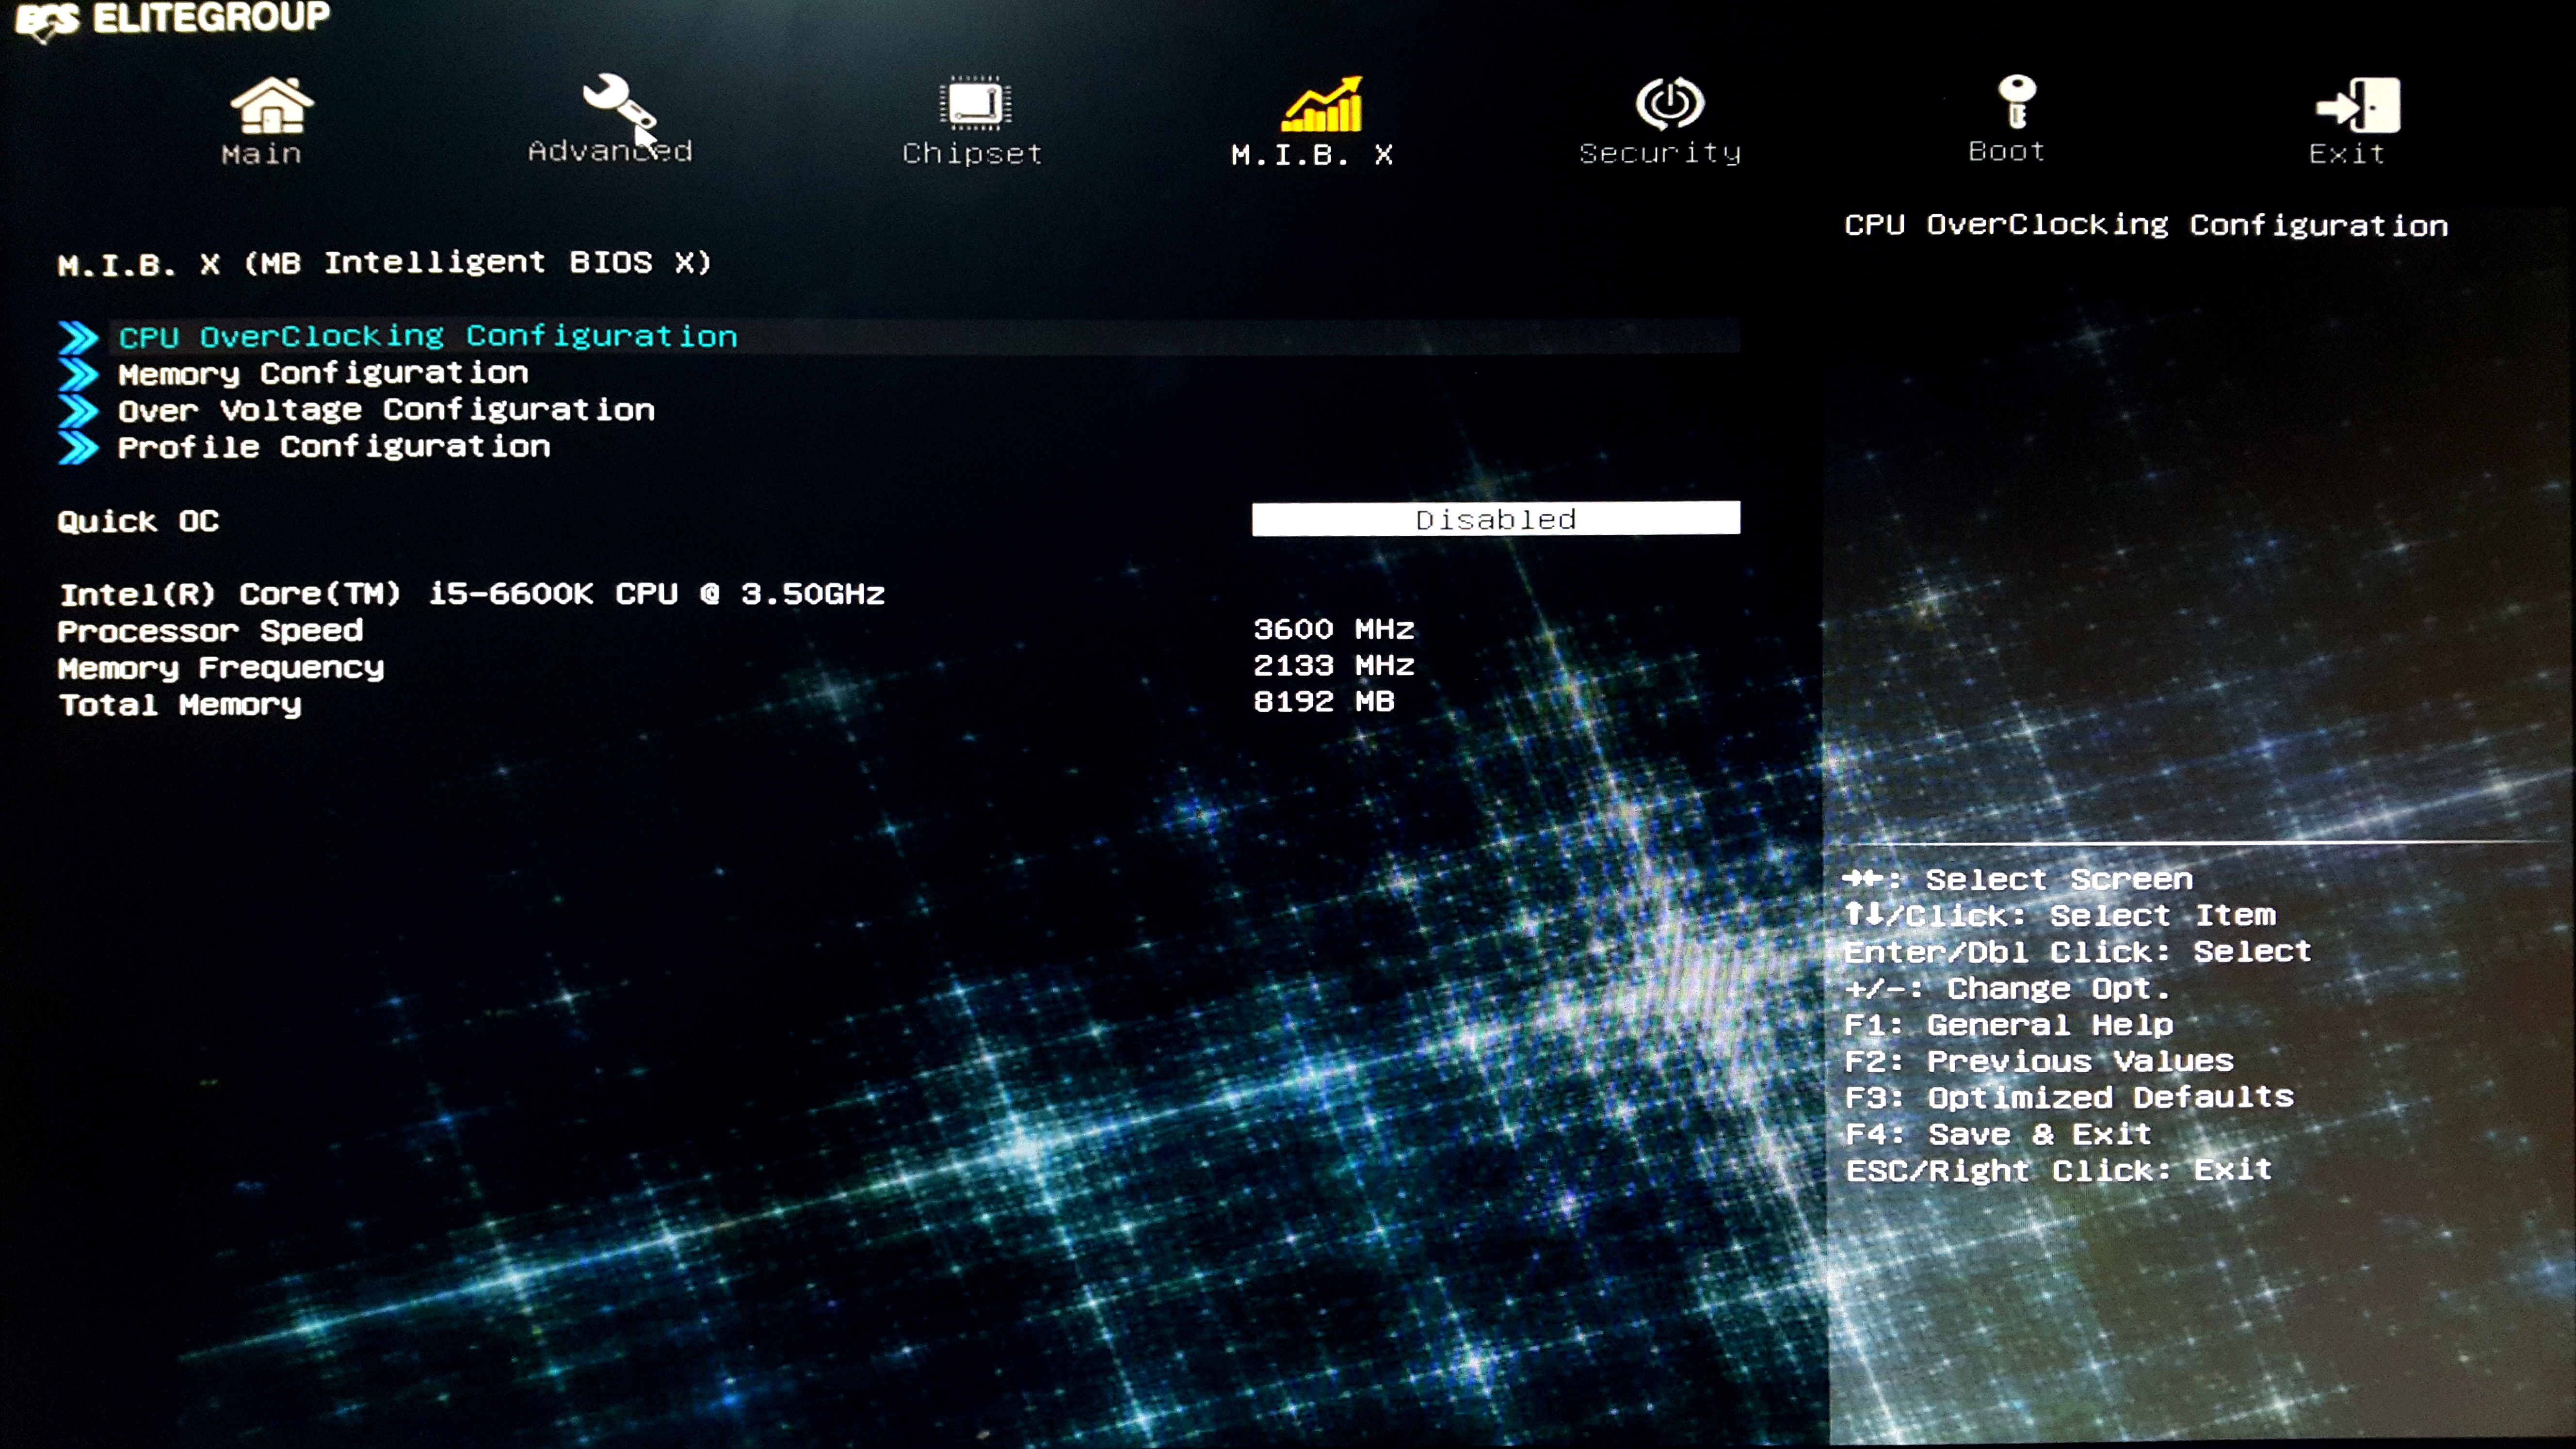Switch to the M.I.B. X tab label
Viewport: 2576px width, 1449px height.
[1312, 155]
